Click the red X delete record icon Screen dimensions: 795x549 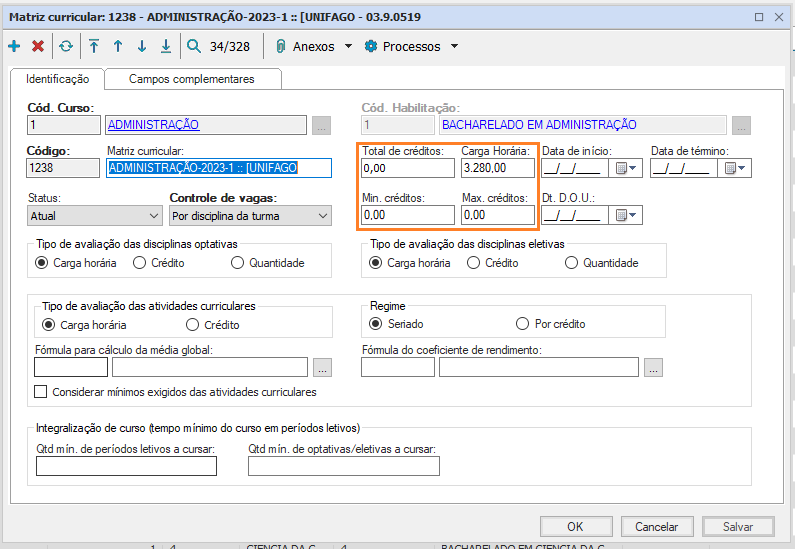coord(38,46)
